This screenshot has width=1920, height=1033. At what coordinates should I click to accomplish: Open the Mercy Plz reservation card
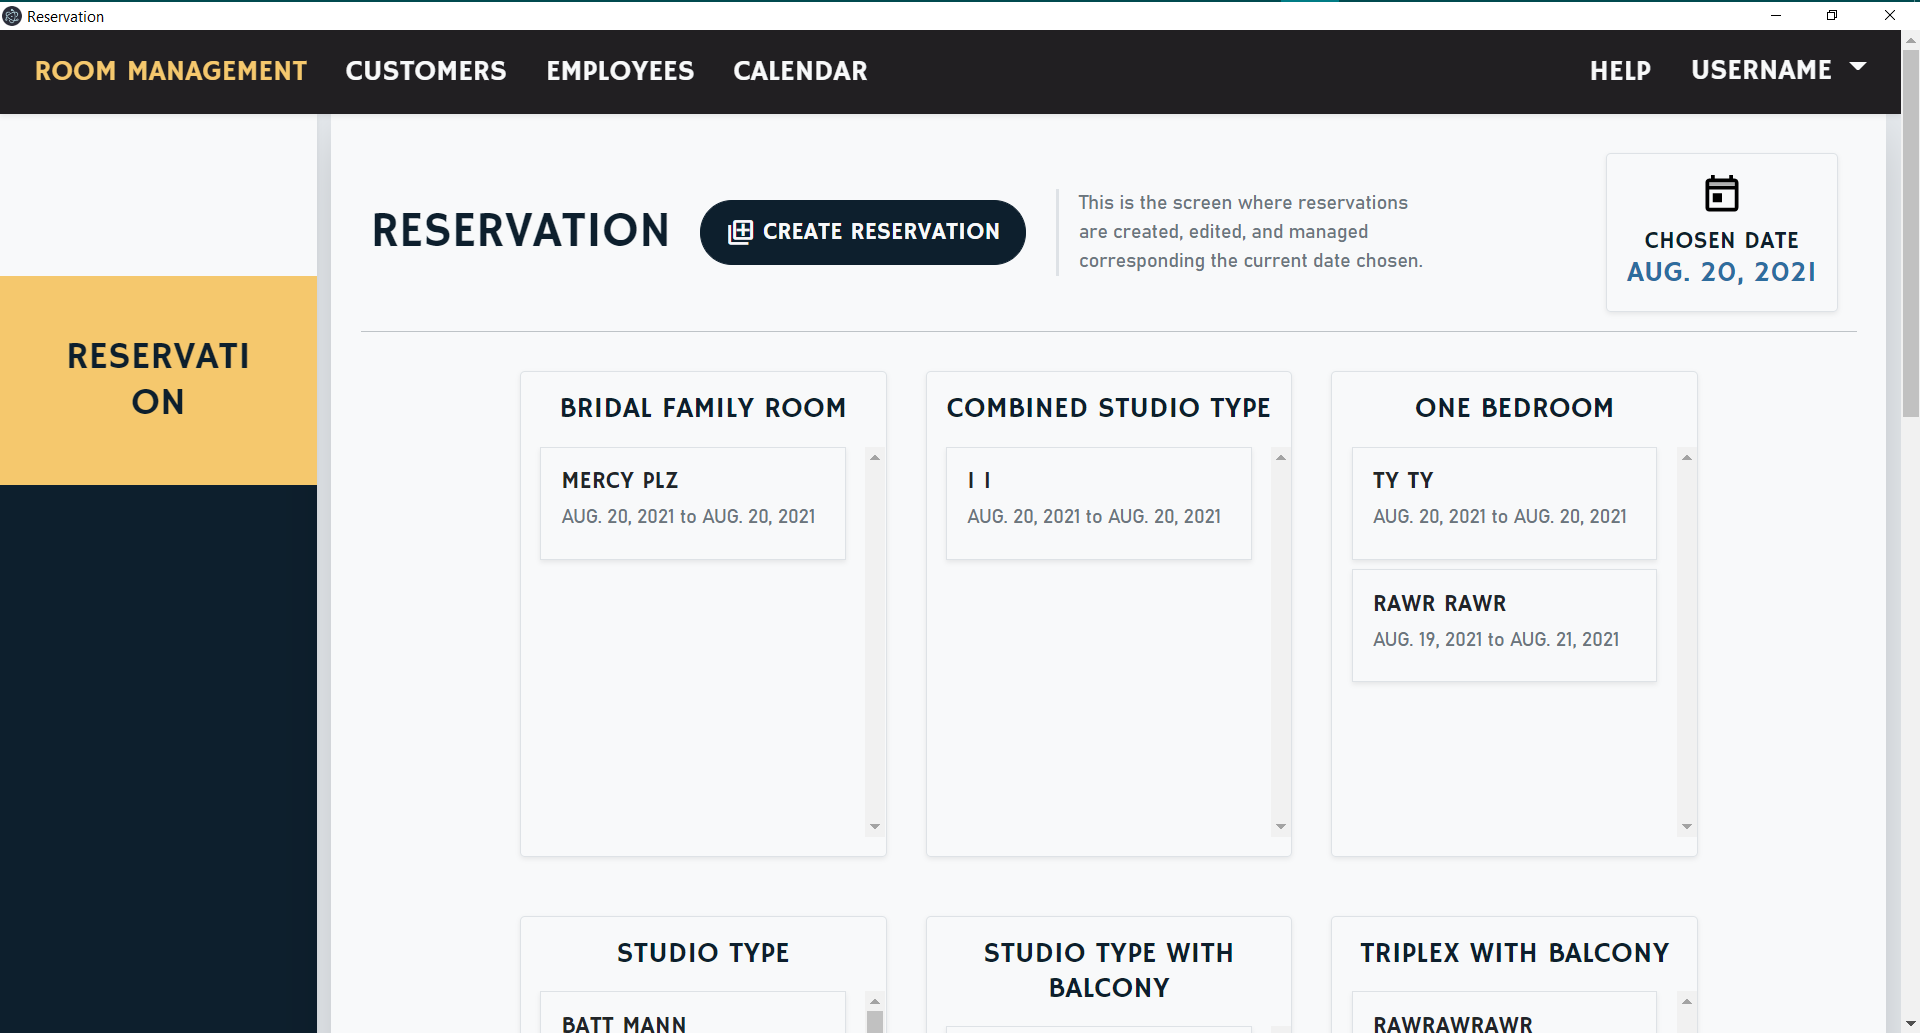click(x=693, y=503)
